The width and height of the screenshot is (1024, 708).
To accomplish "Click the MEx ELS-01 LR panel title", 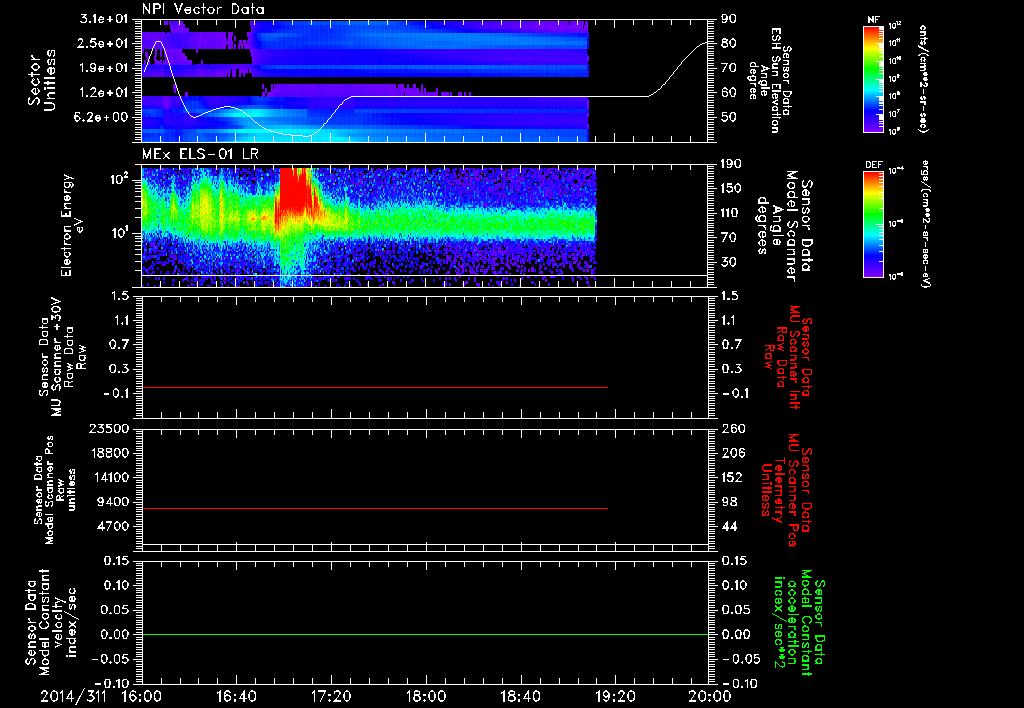I will pos(200,155).
